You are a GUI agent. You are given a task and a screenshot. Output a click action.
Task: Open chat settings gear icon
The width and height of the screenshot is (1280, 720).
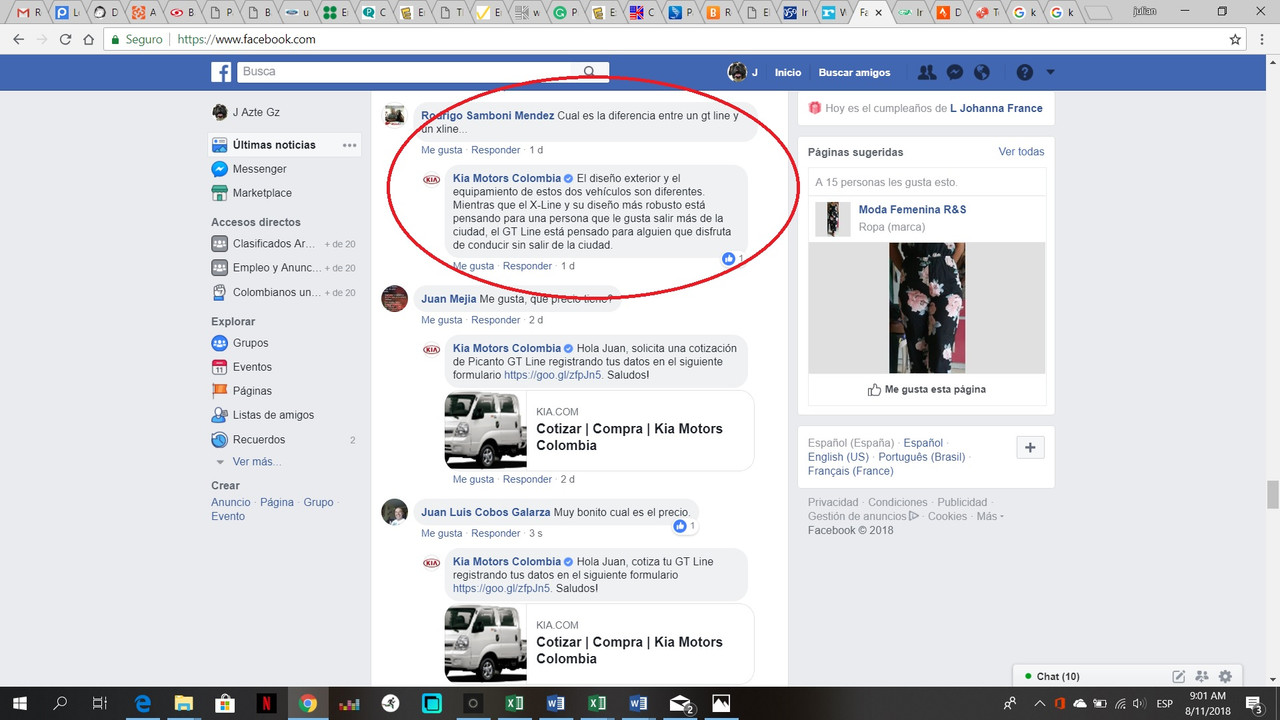coord(1225,677)
